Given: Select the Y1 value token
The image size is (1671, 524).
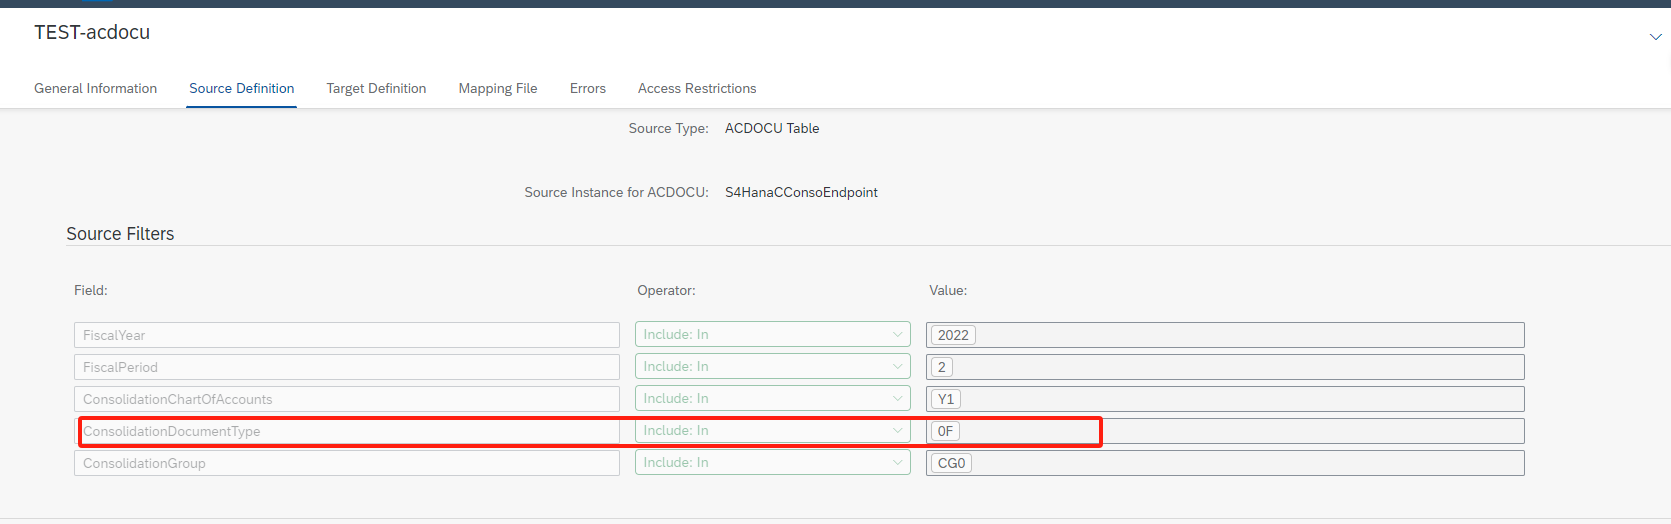Looking at the screenshot, I should tap(946, 399).
